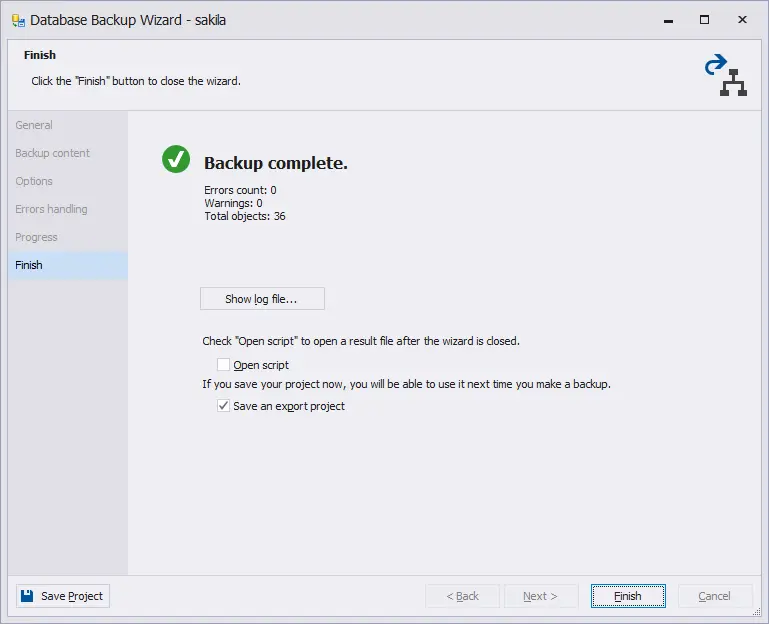Select the General step in sidebar

(68, 125)
